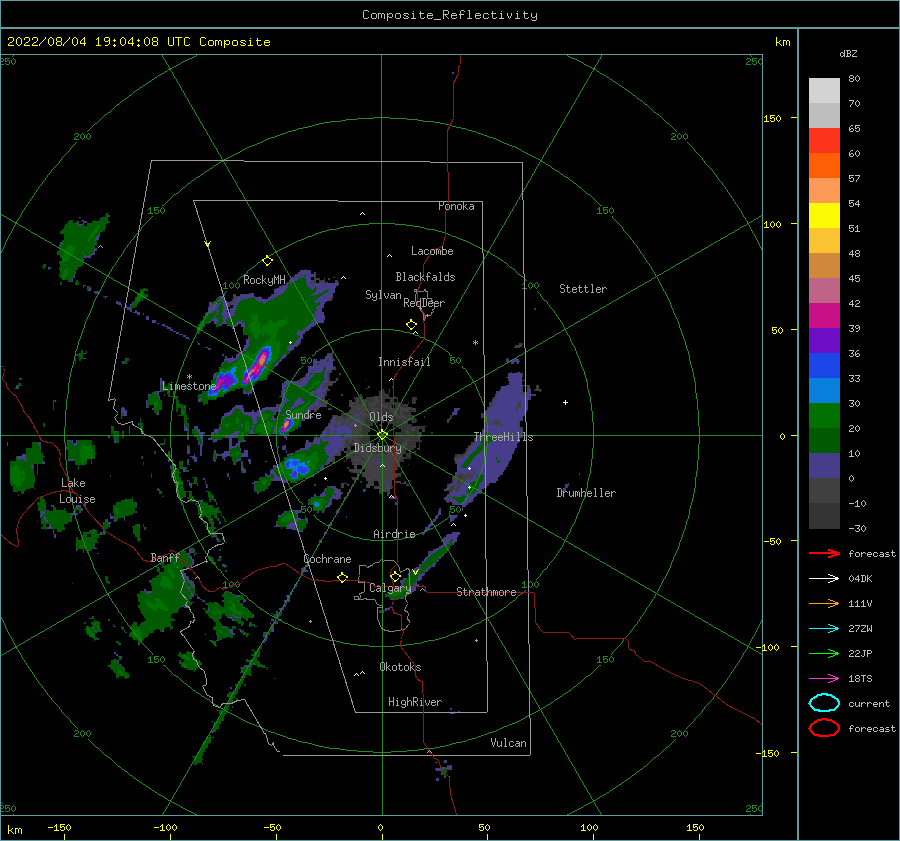The image size is (900, 841).
Task: Click the Sylvan label
Action: point(383,295)
